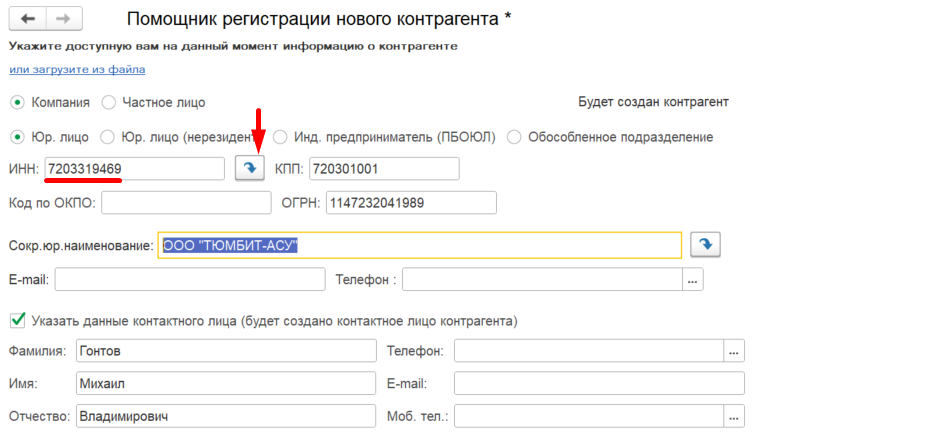939x448 pixels.
Task: Click the ОГРН input field
Action: (411, 202)
